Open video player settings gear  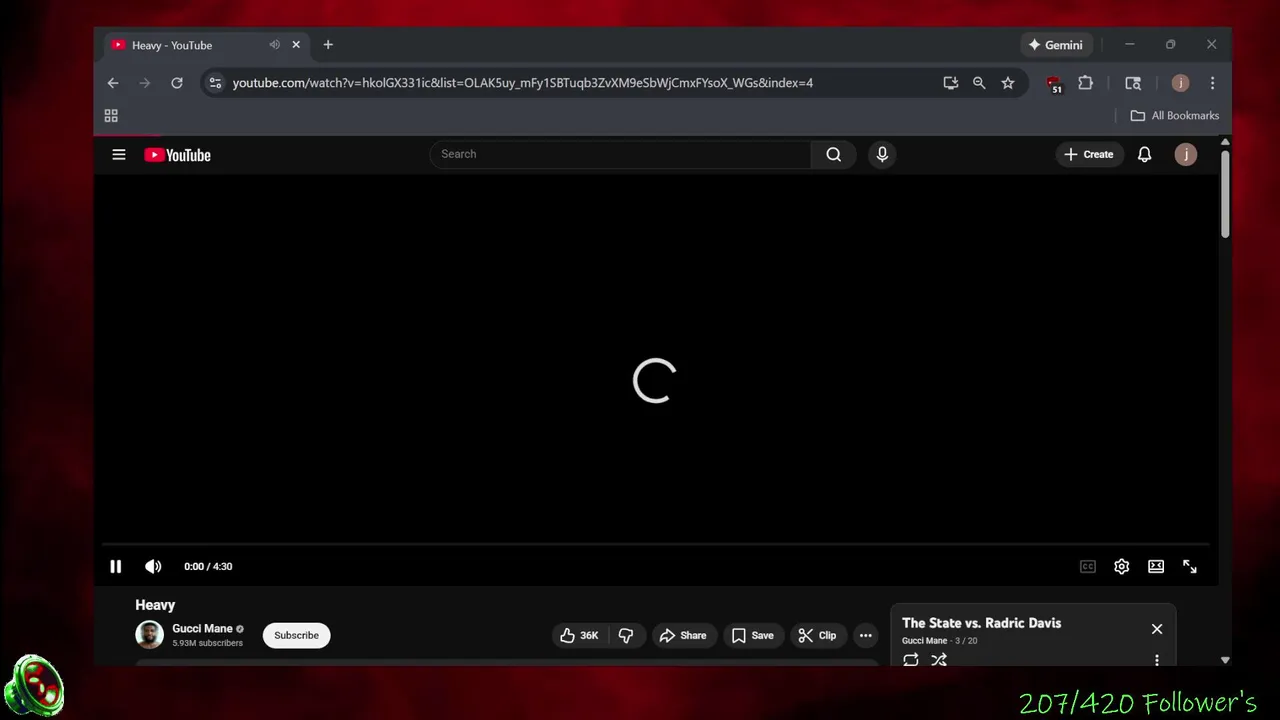pos(1122,566)
